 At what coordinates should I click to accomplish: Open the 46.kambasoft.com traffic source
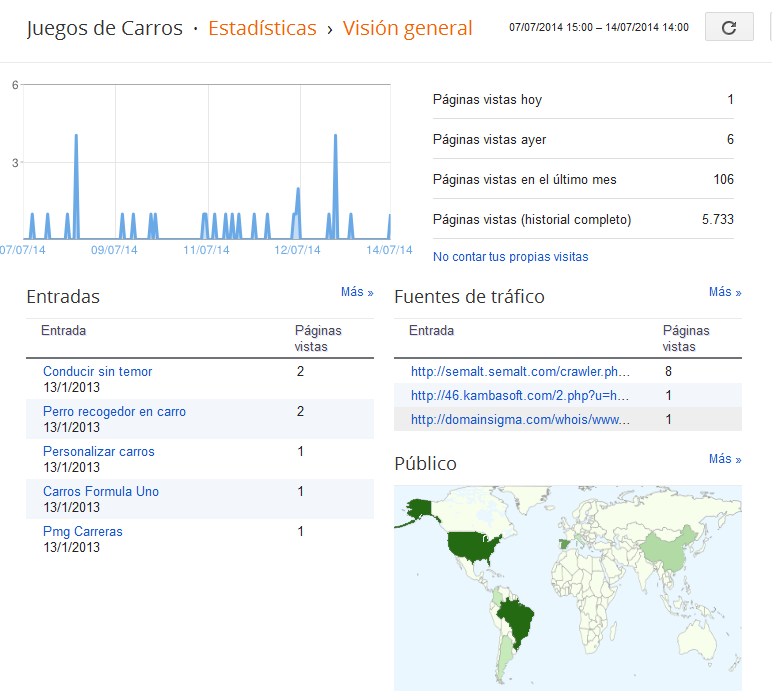[519, 395]
